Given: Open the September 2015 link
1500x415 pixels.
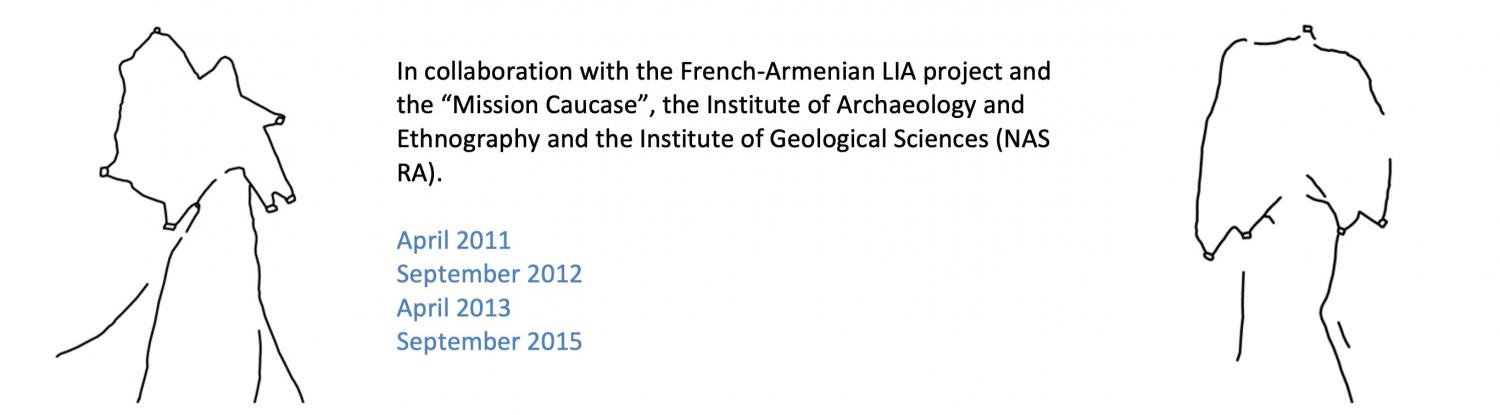Looking at the screenshot, I should click(x=489, y=342).
